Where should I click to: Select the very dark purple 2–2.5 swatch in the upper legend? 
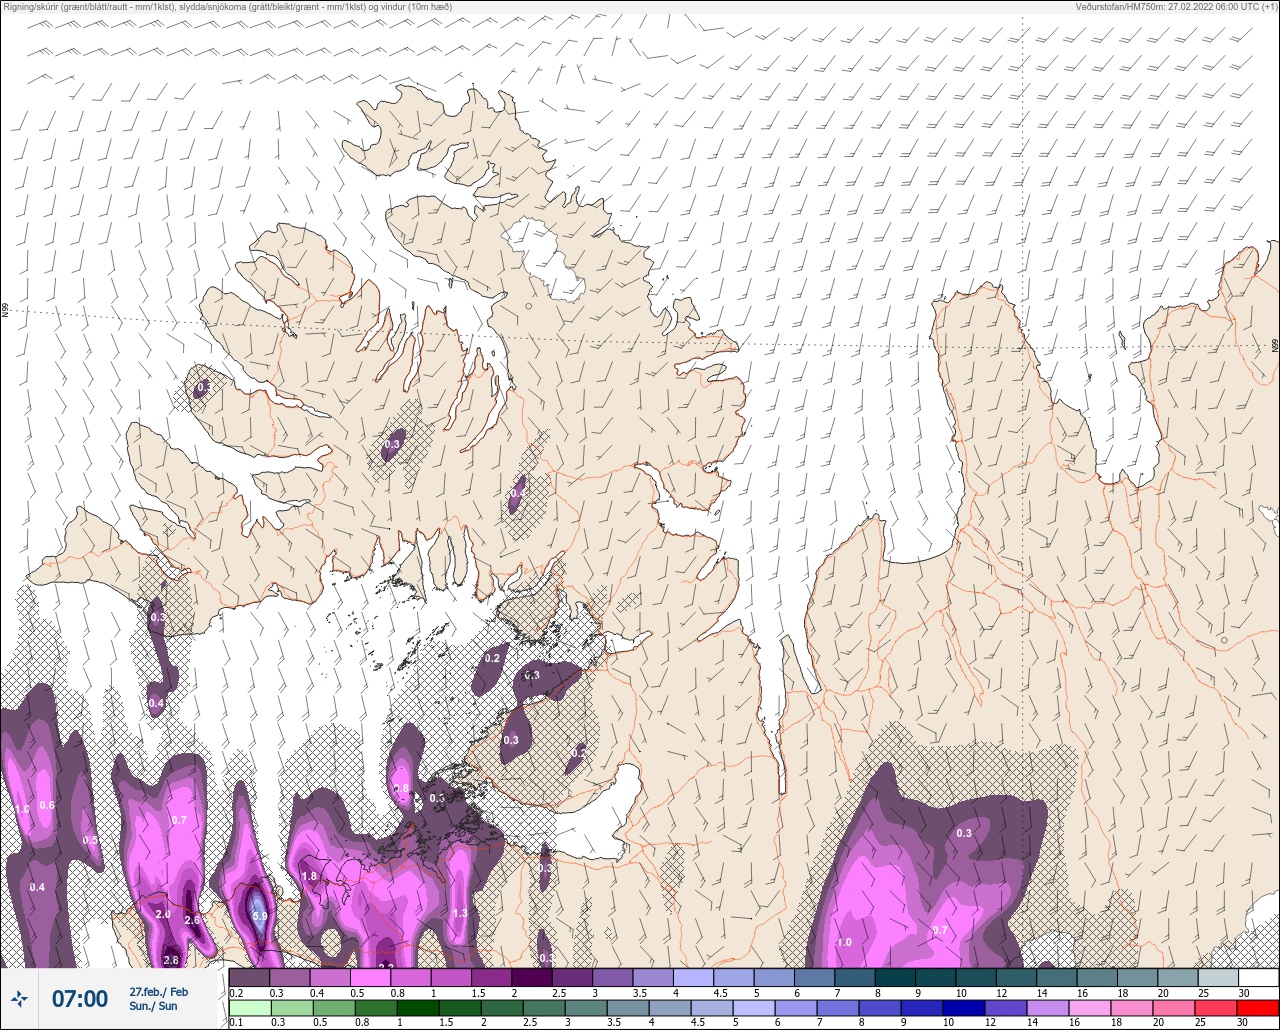coord(532,977)
